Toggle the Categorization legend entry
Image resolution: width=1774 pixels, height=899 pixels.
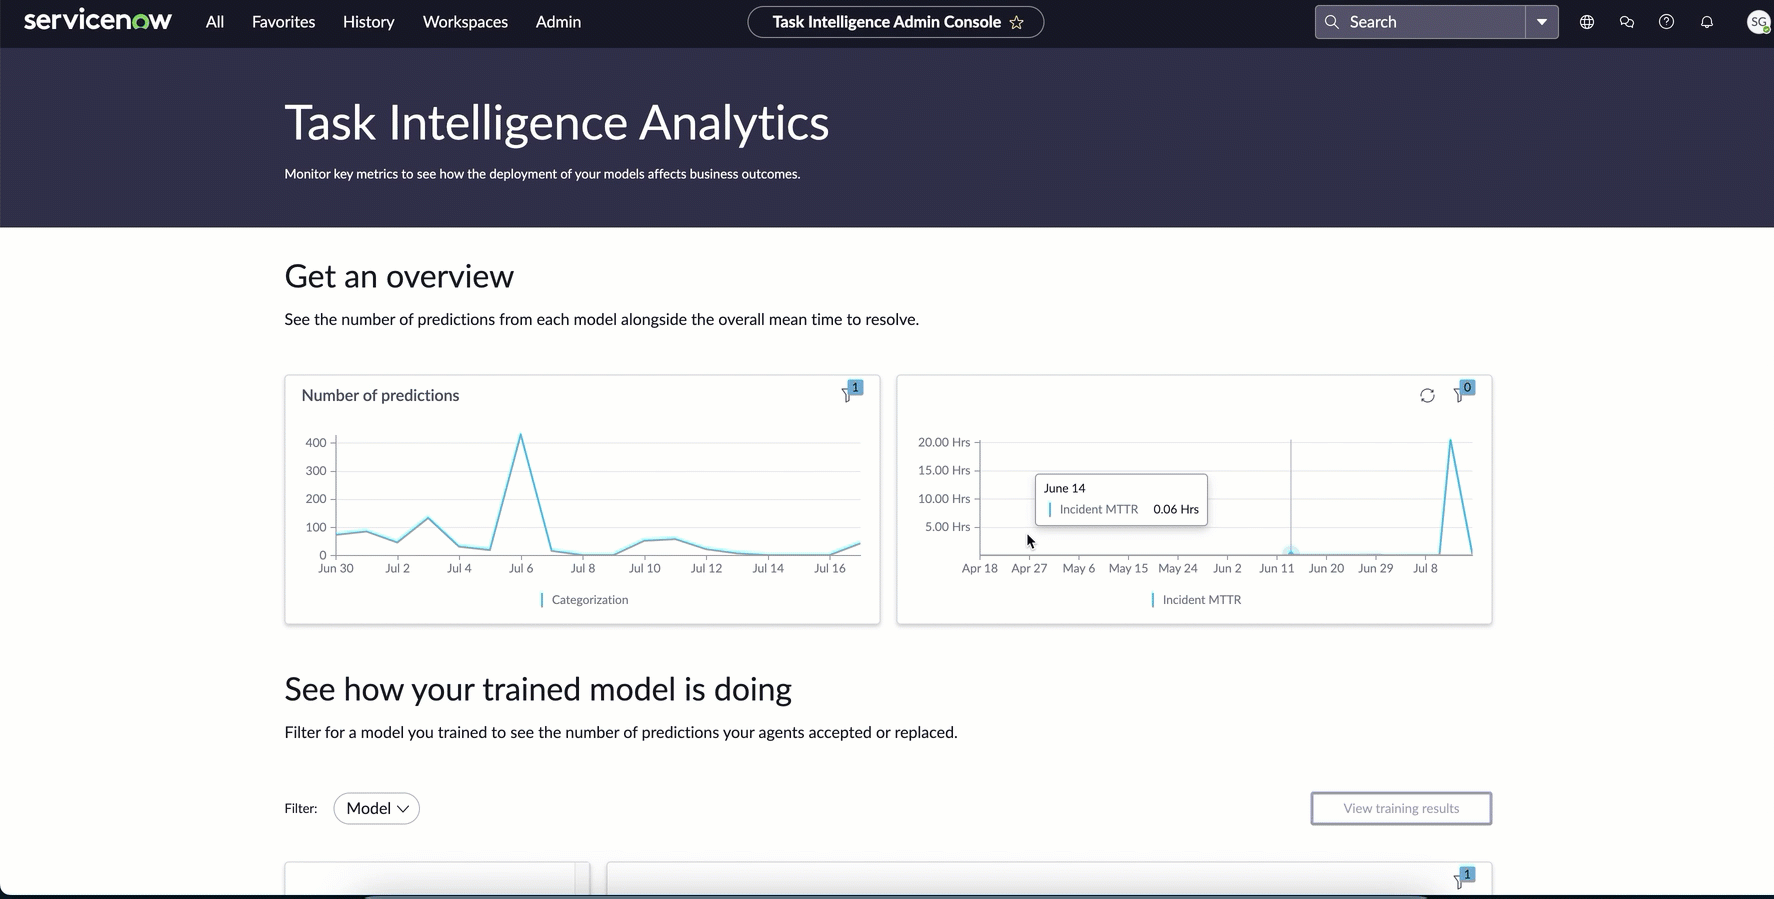pyautogui.click(x=584, y=600)
